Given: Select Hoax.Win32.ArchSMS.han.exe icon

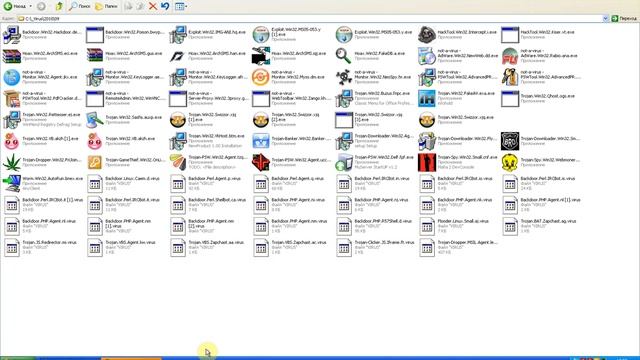Looking at the screenshot, I should 178,56.
